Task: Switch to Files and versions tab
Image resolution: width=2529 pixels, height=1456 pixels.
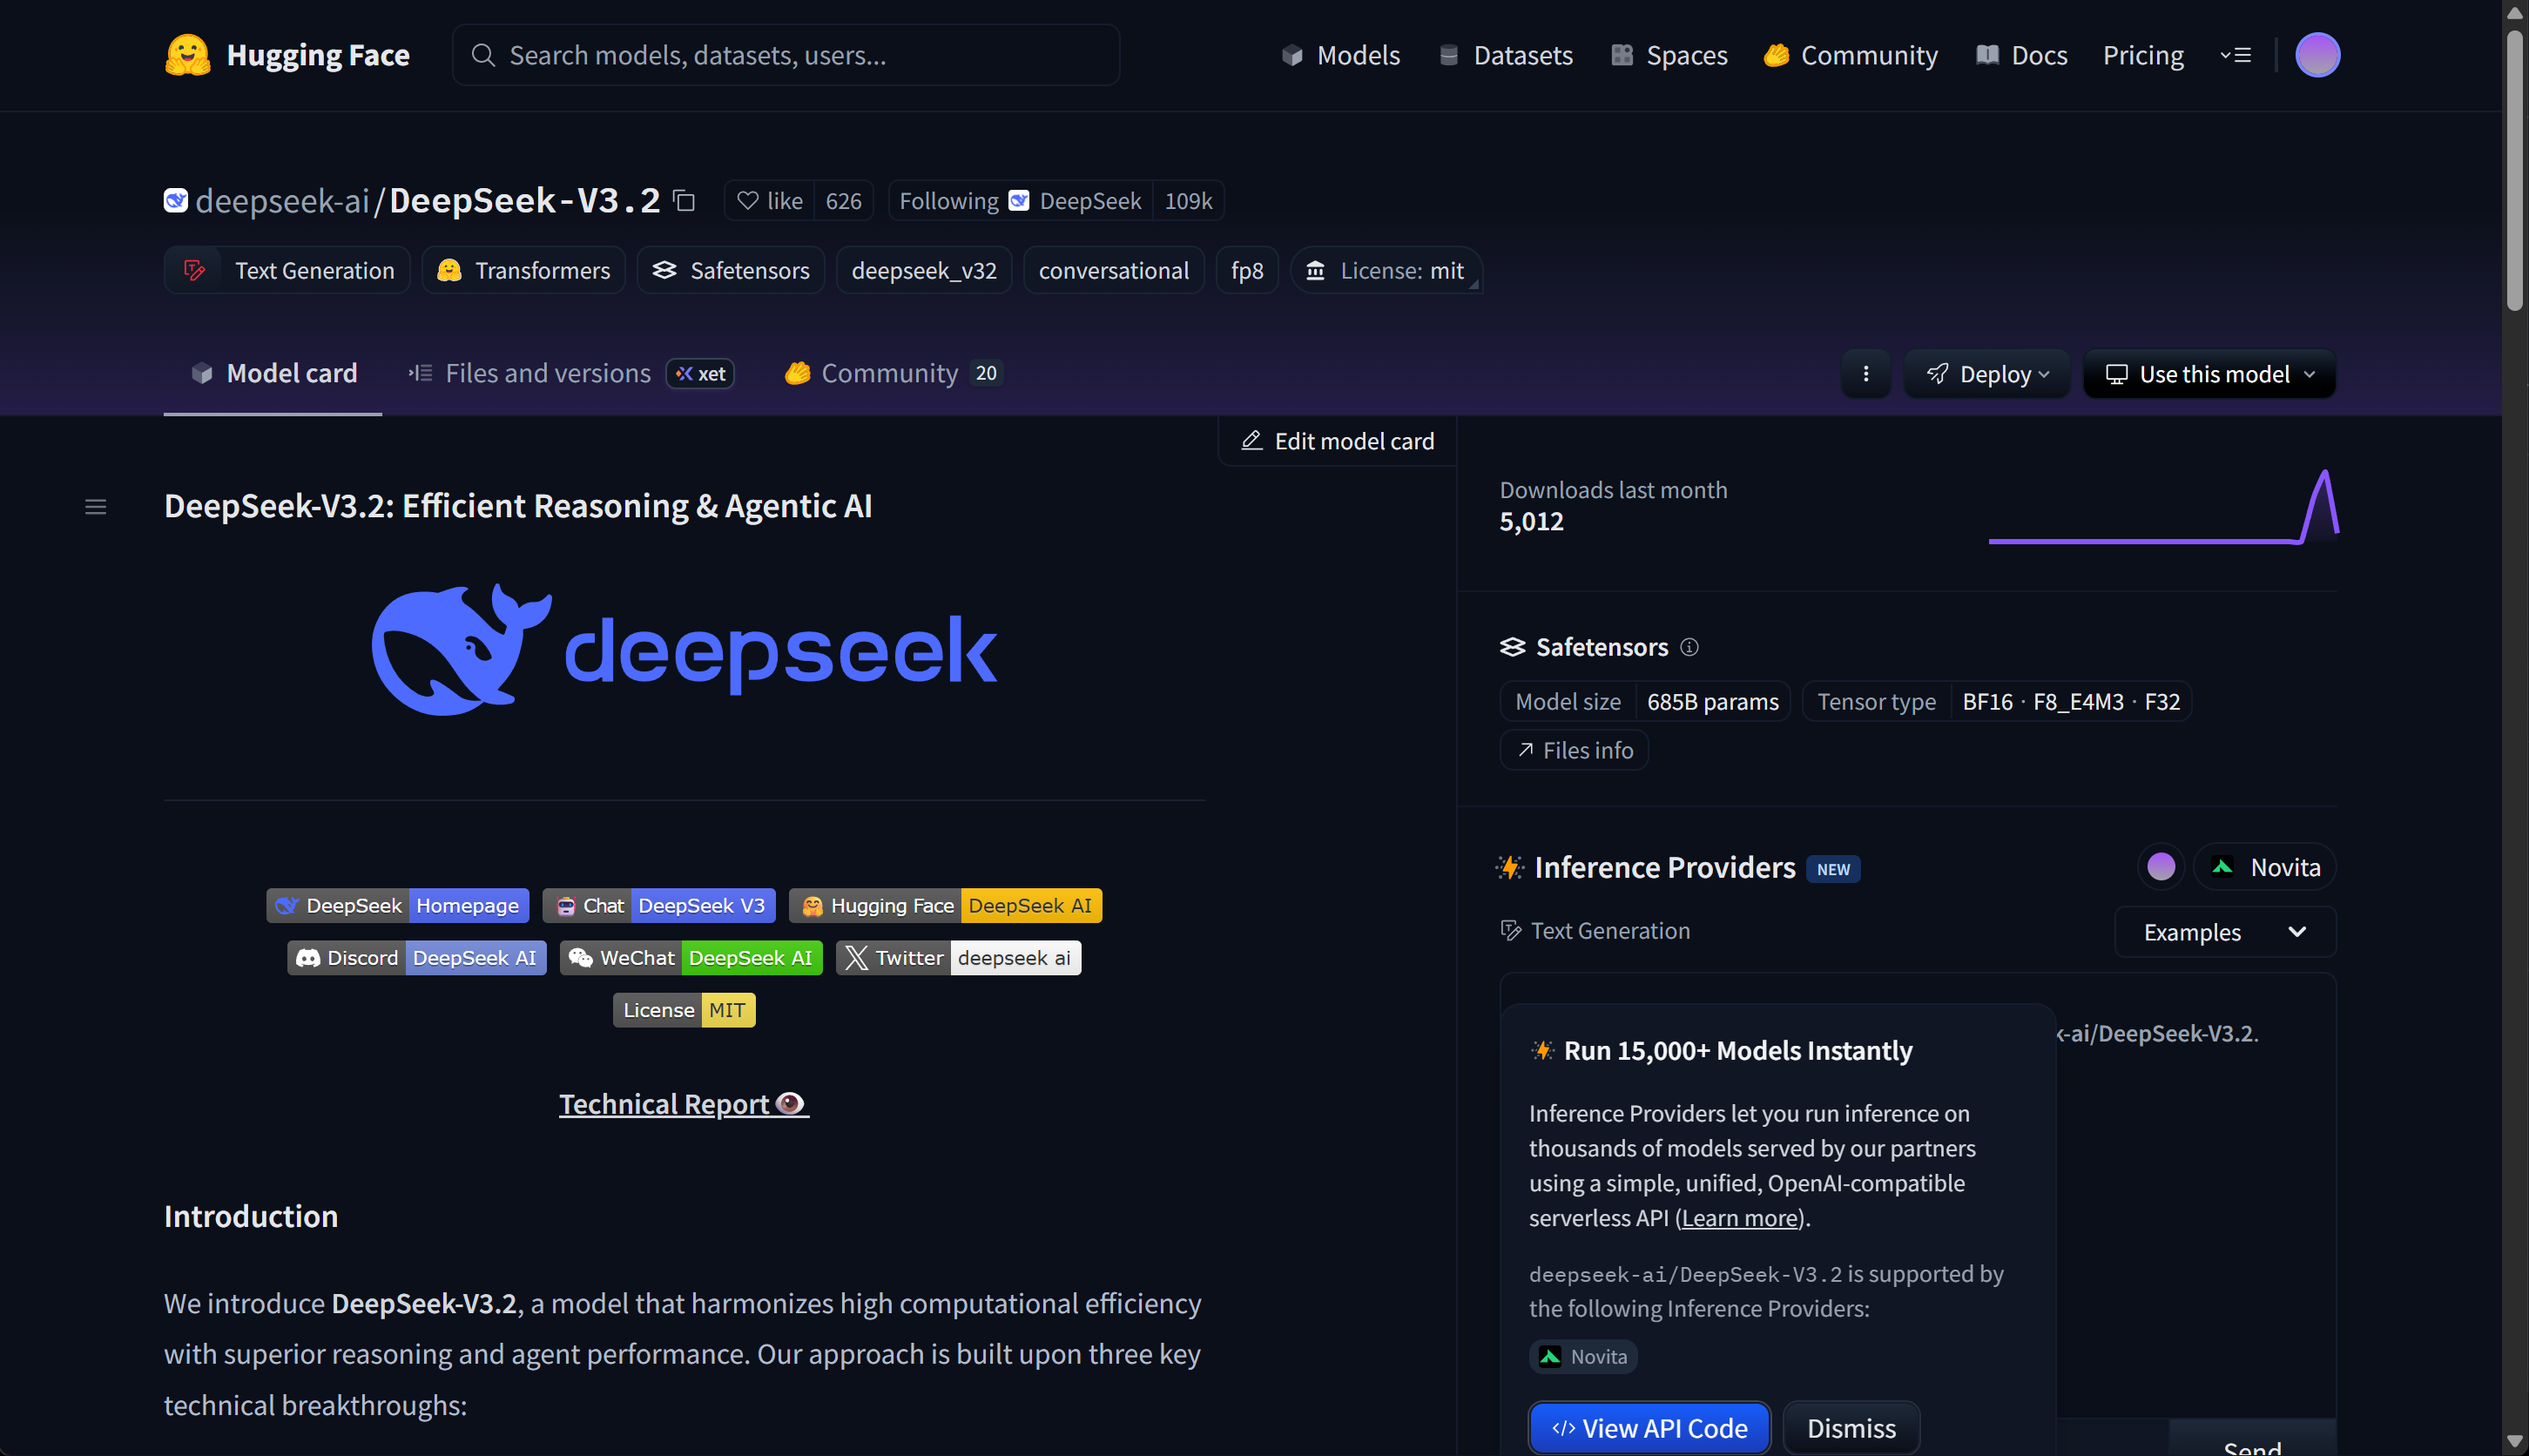Action: pos(547,374)
